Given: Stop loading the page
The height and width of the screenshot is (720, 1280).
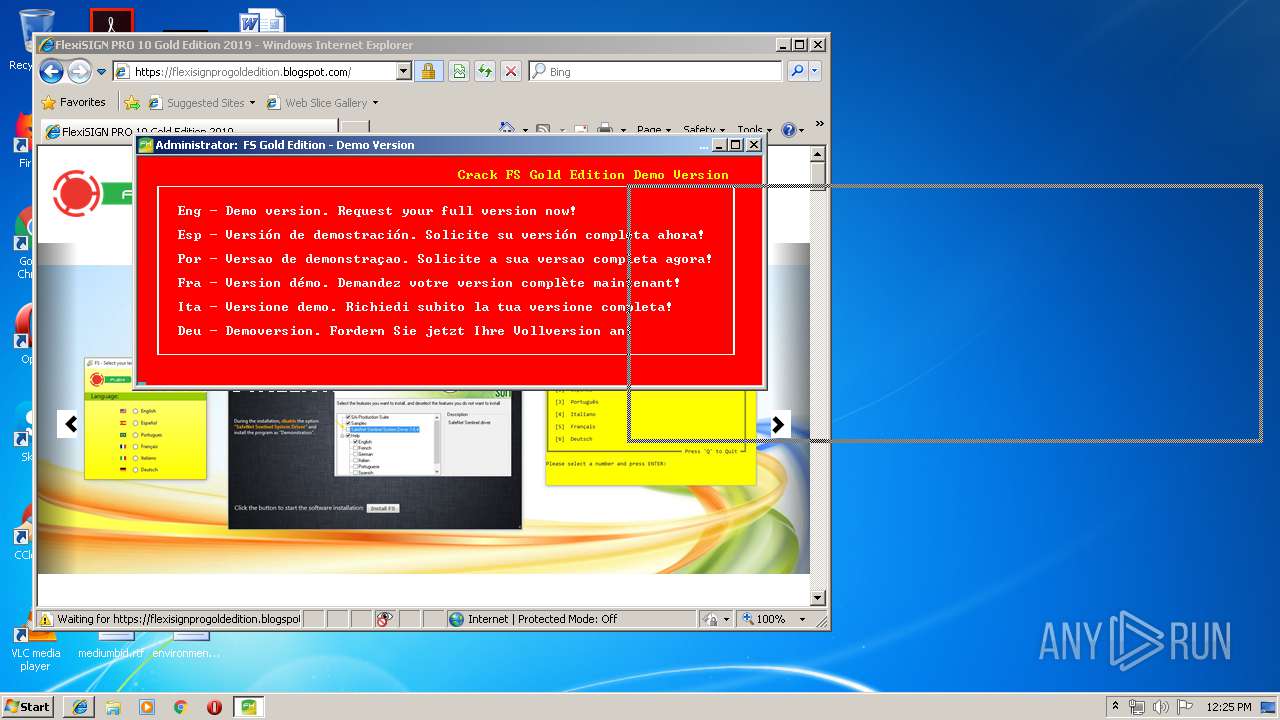Looking at the screenshot, I should [x=511, y=72].
